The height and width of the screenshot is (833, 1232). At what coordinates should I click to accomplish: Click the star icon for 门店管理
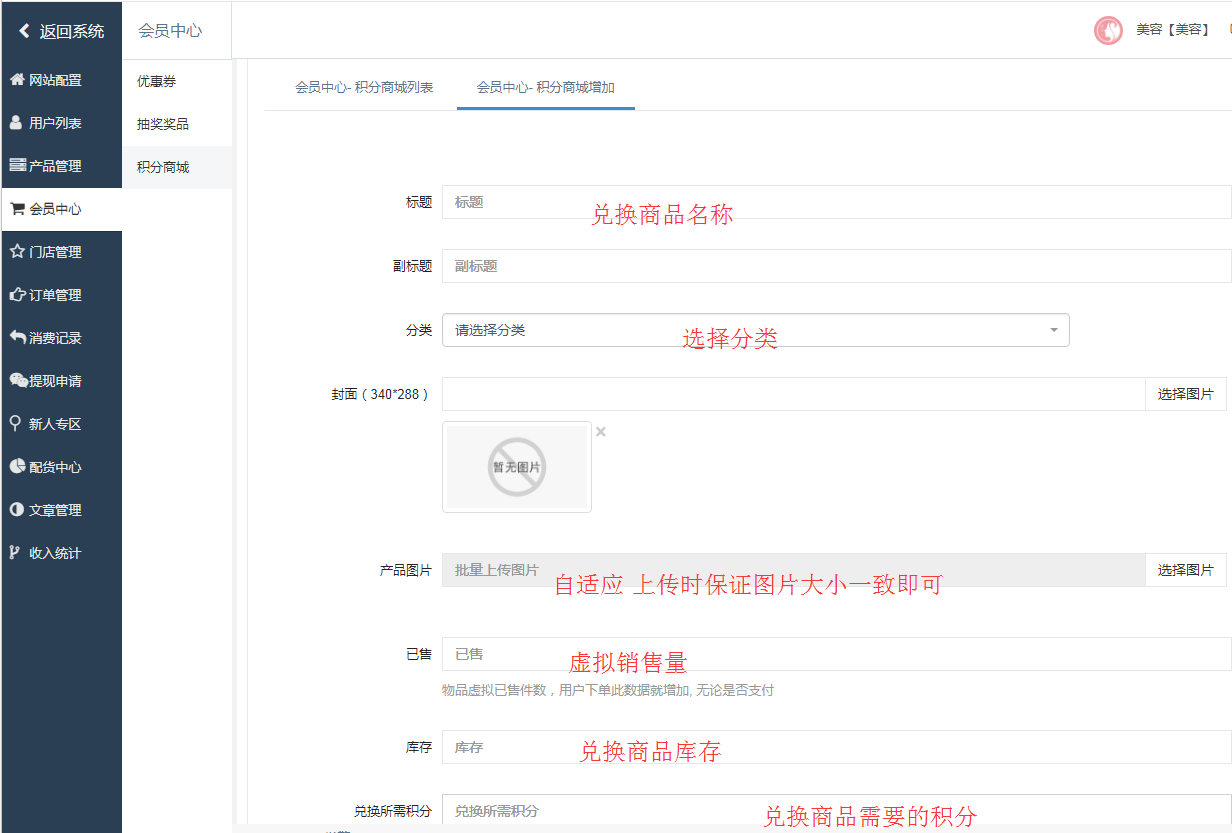tap(17, 252)
